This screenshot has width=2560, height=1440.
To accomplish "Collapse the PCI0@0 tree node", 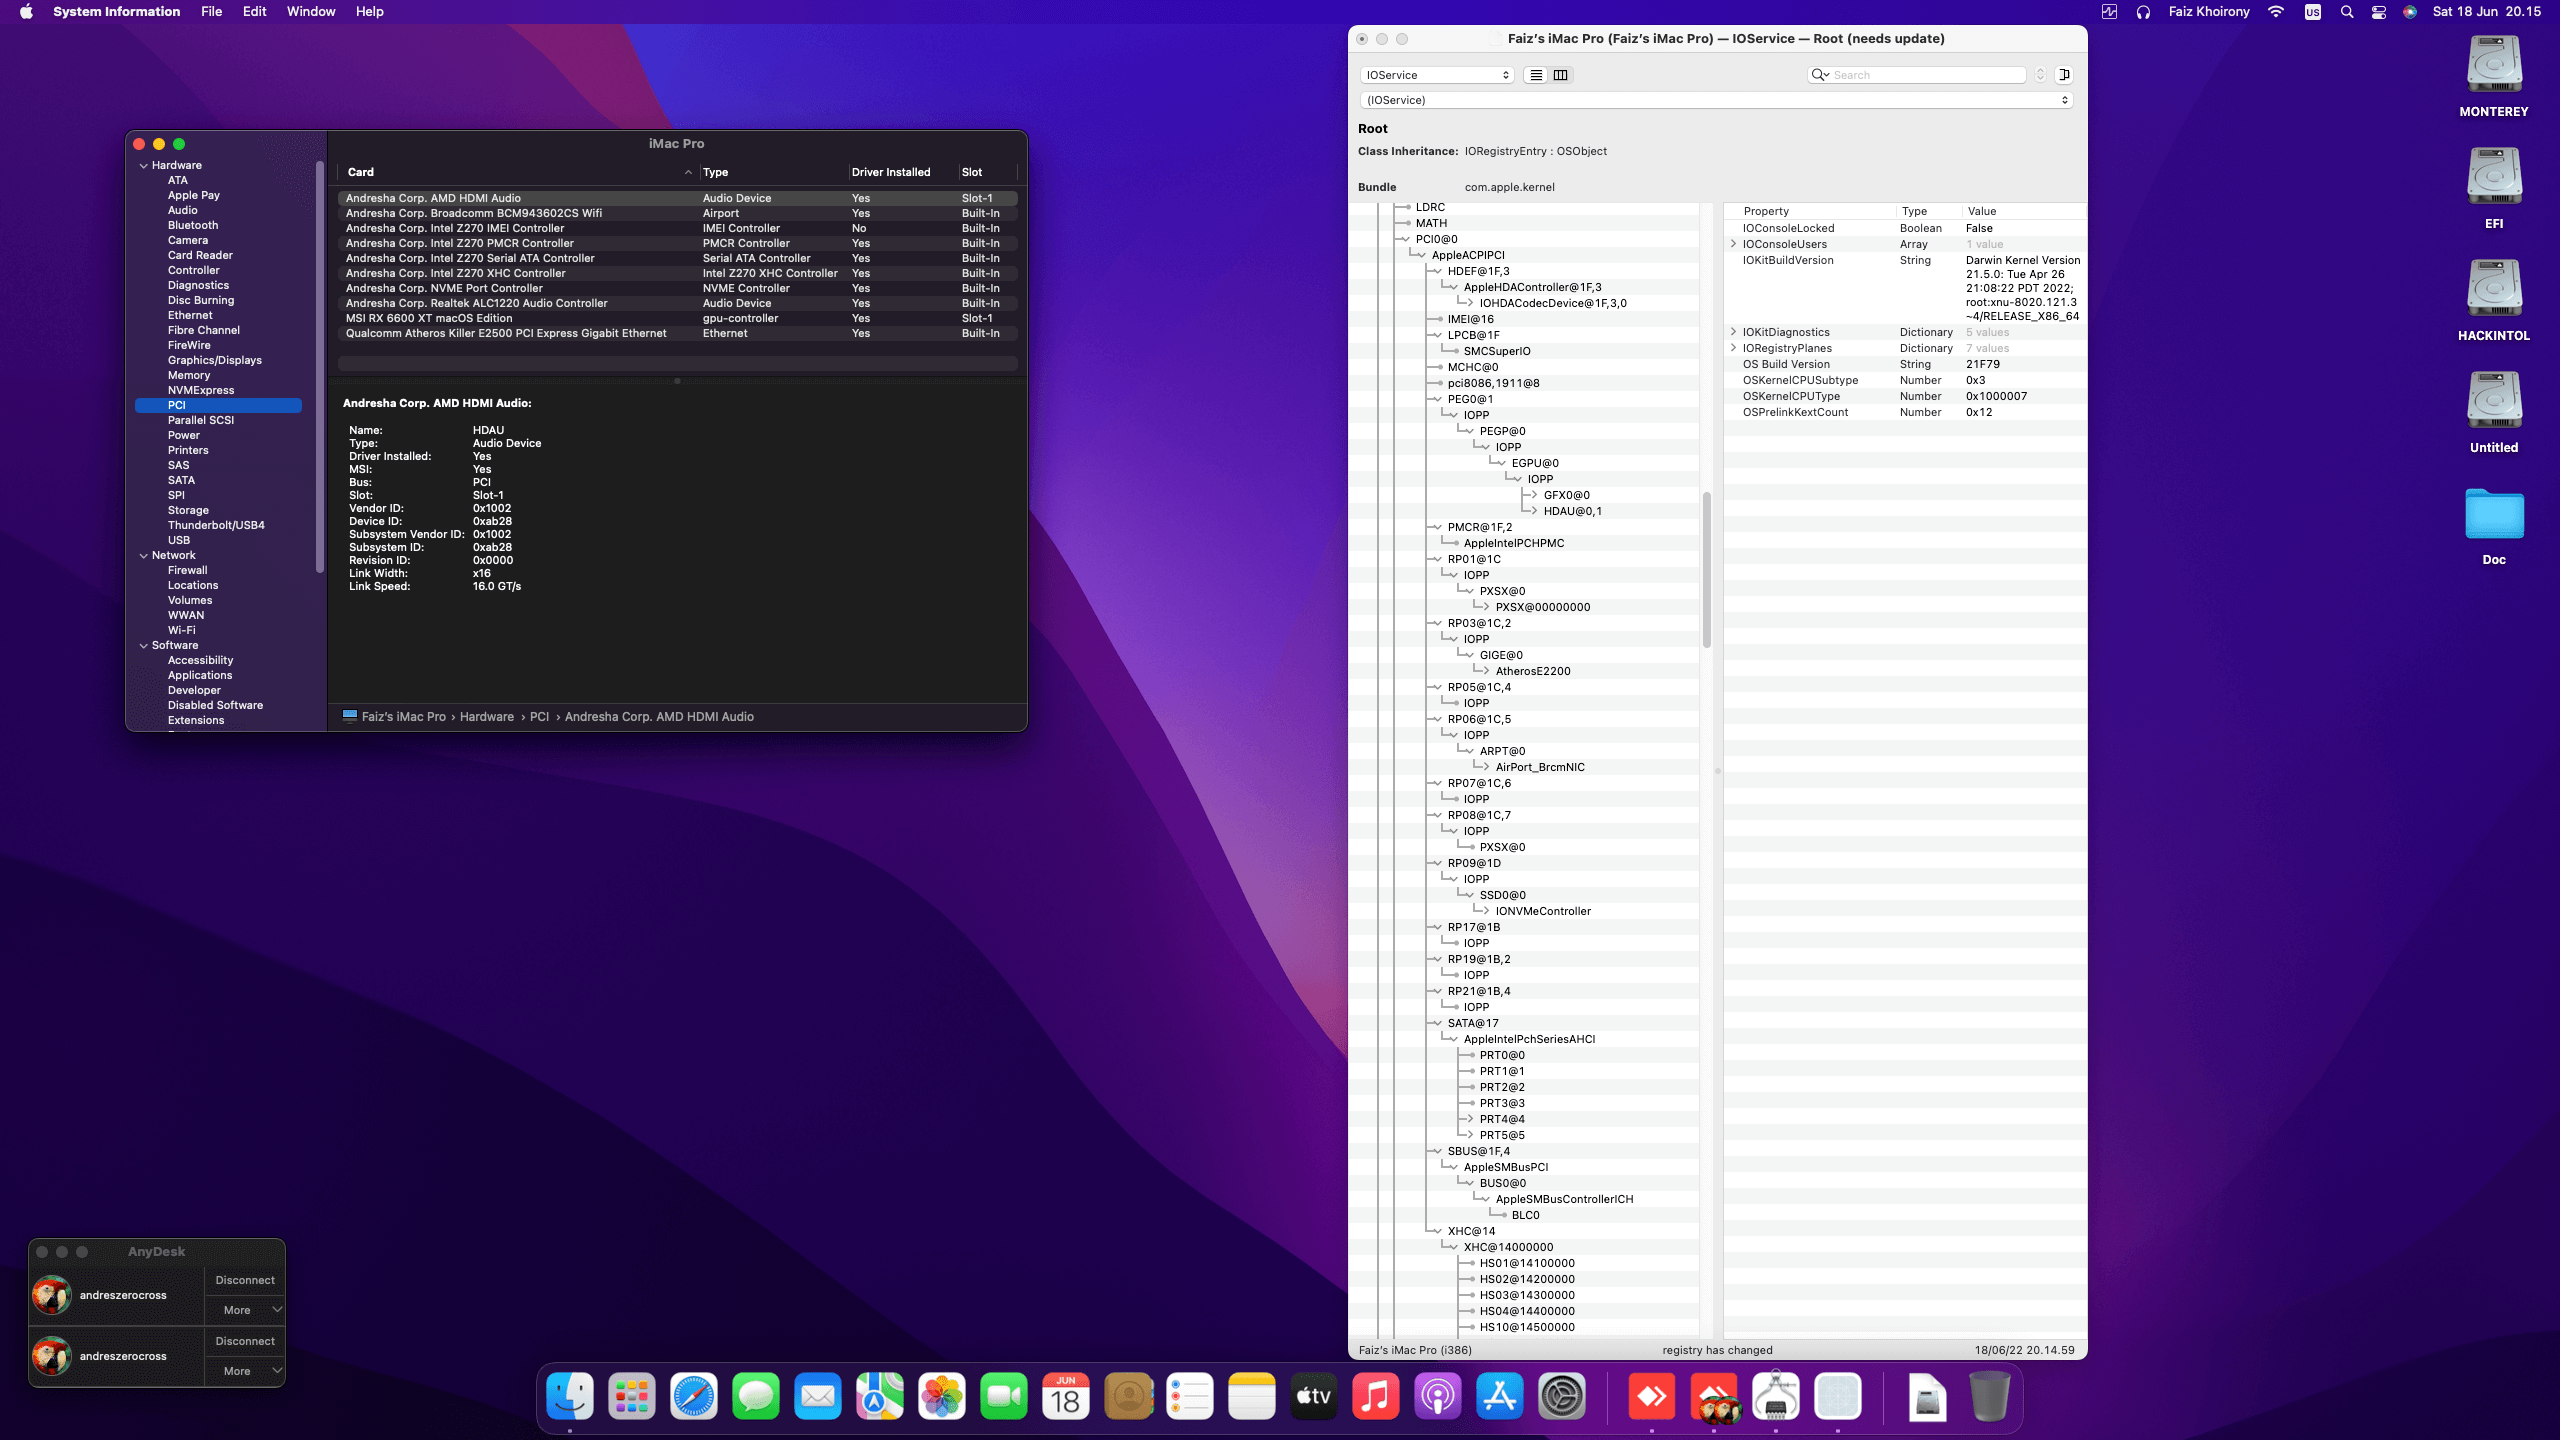I will (x=1404, y=239).
